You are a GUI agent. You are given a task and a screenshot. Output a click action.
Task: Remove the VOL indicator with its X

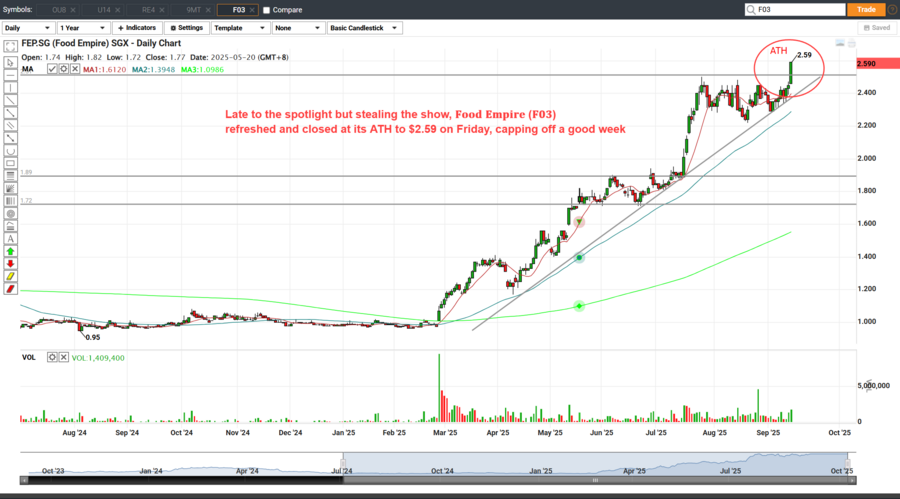tap(64, 357)
